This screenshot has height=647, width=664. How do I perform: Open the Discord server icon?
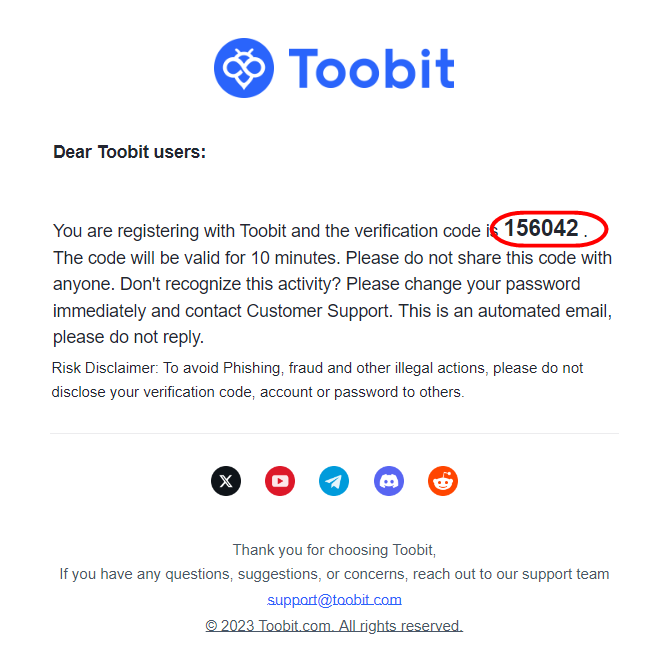pyautogui.click(x=389, y=481)
